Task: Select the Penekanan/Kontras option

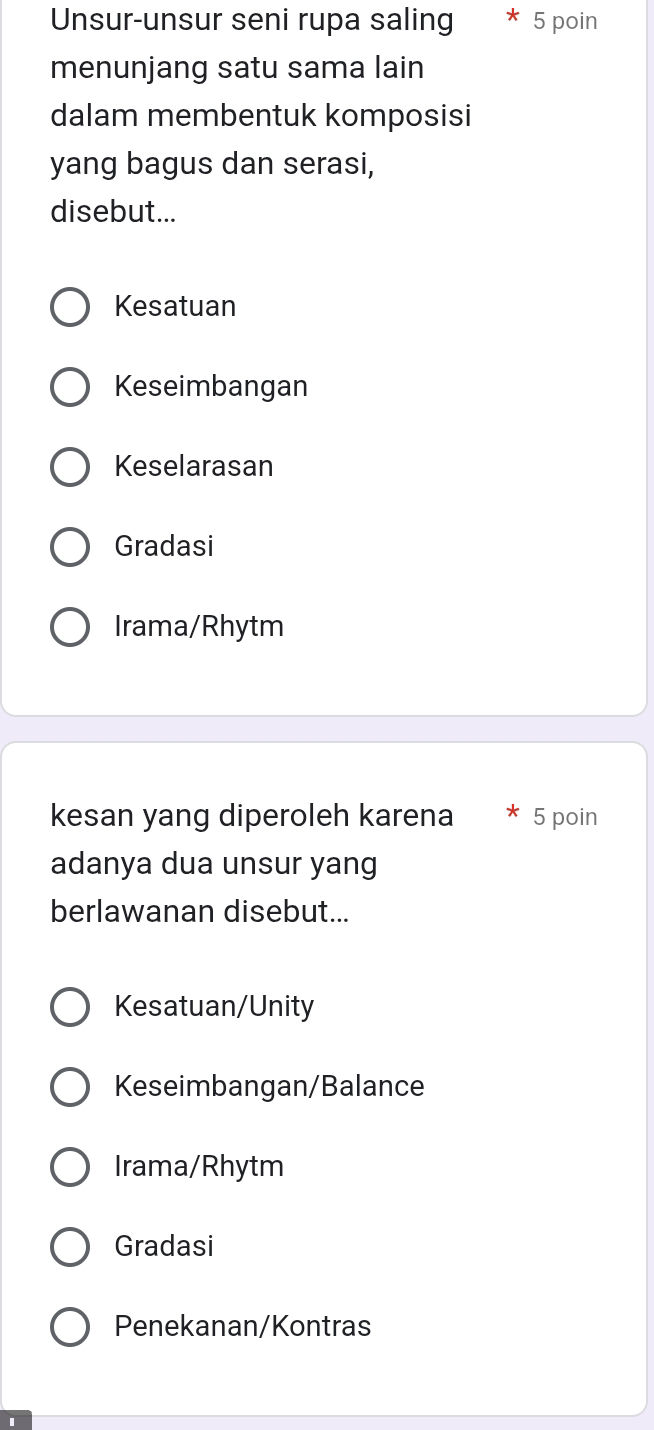Action: [x=70, y=1327]
